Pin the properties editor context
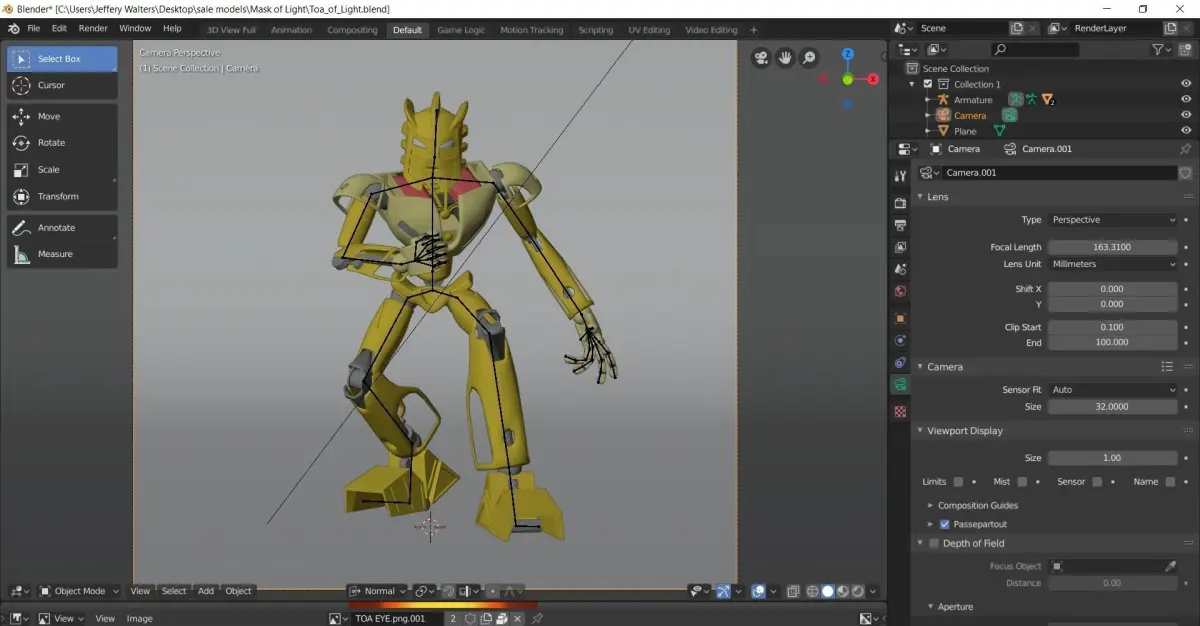1200x626 pixels. pos(1186,149)
